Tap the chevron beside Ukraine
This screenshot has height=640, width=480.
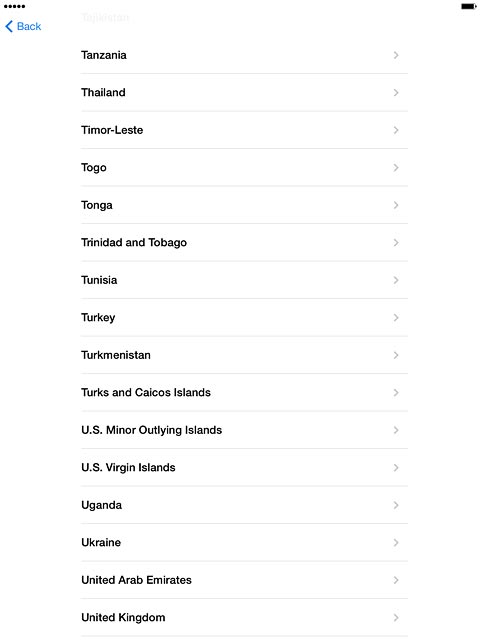click(396, 542)
